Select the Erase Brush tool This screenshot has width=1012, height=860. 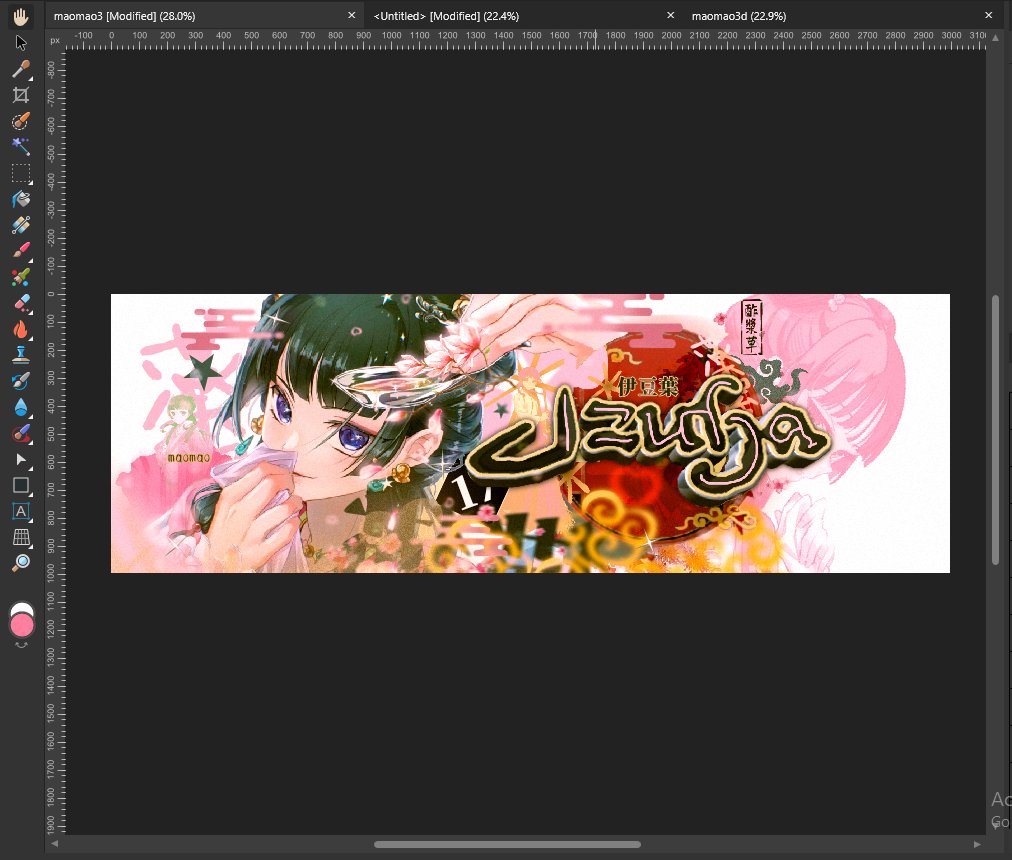(x=21, y=303)
